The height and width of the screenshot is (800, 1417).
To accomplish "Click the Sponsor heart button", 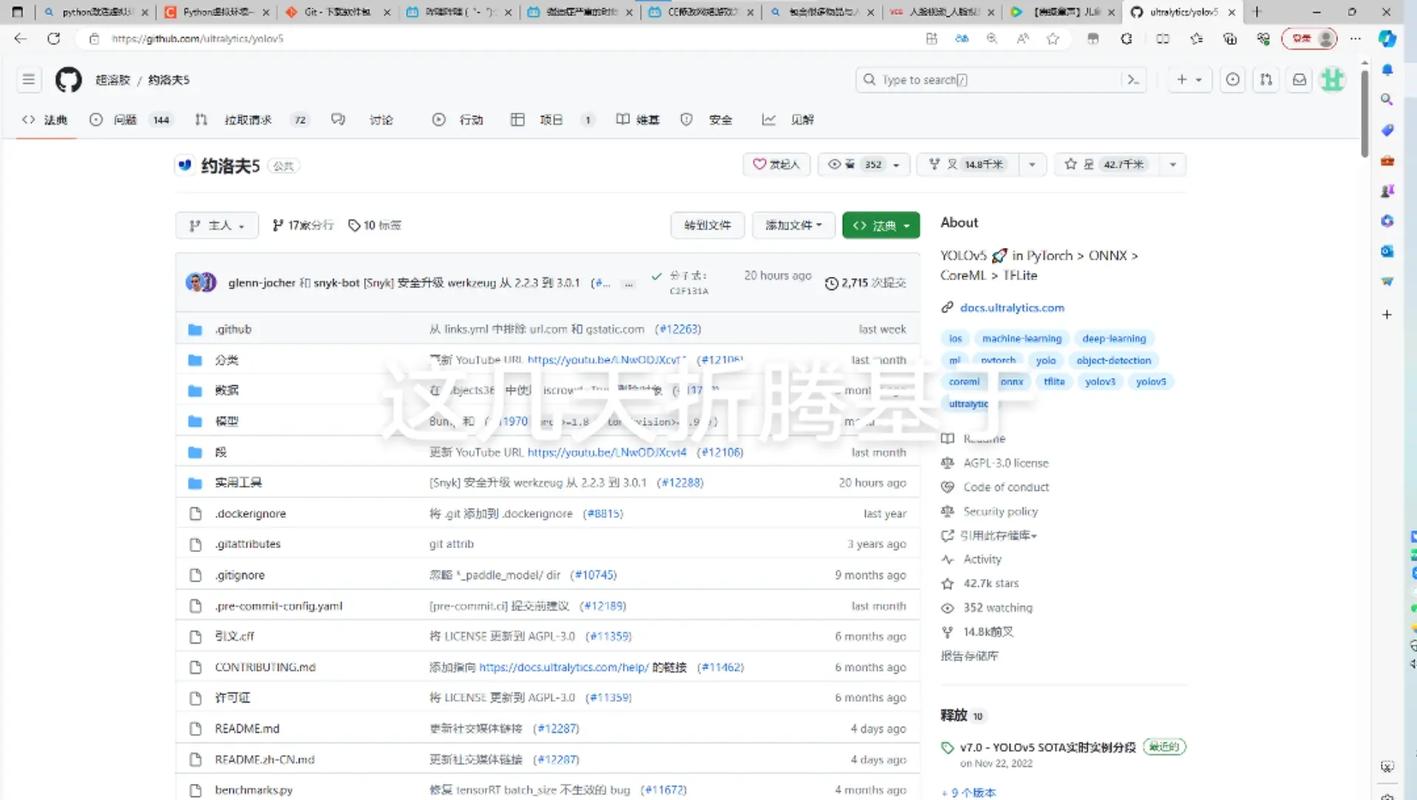I will point(777,164).
